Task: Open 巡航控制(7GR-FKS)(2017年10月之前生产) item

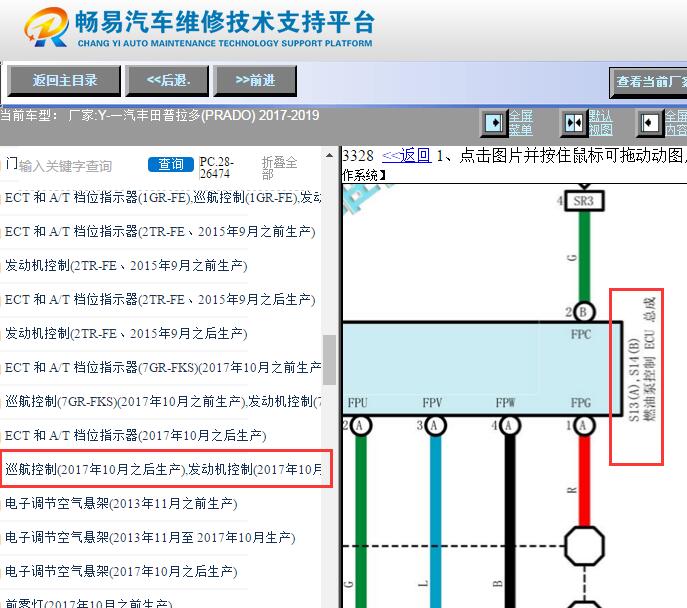Action: [x=163, y=402]
